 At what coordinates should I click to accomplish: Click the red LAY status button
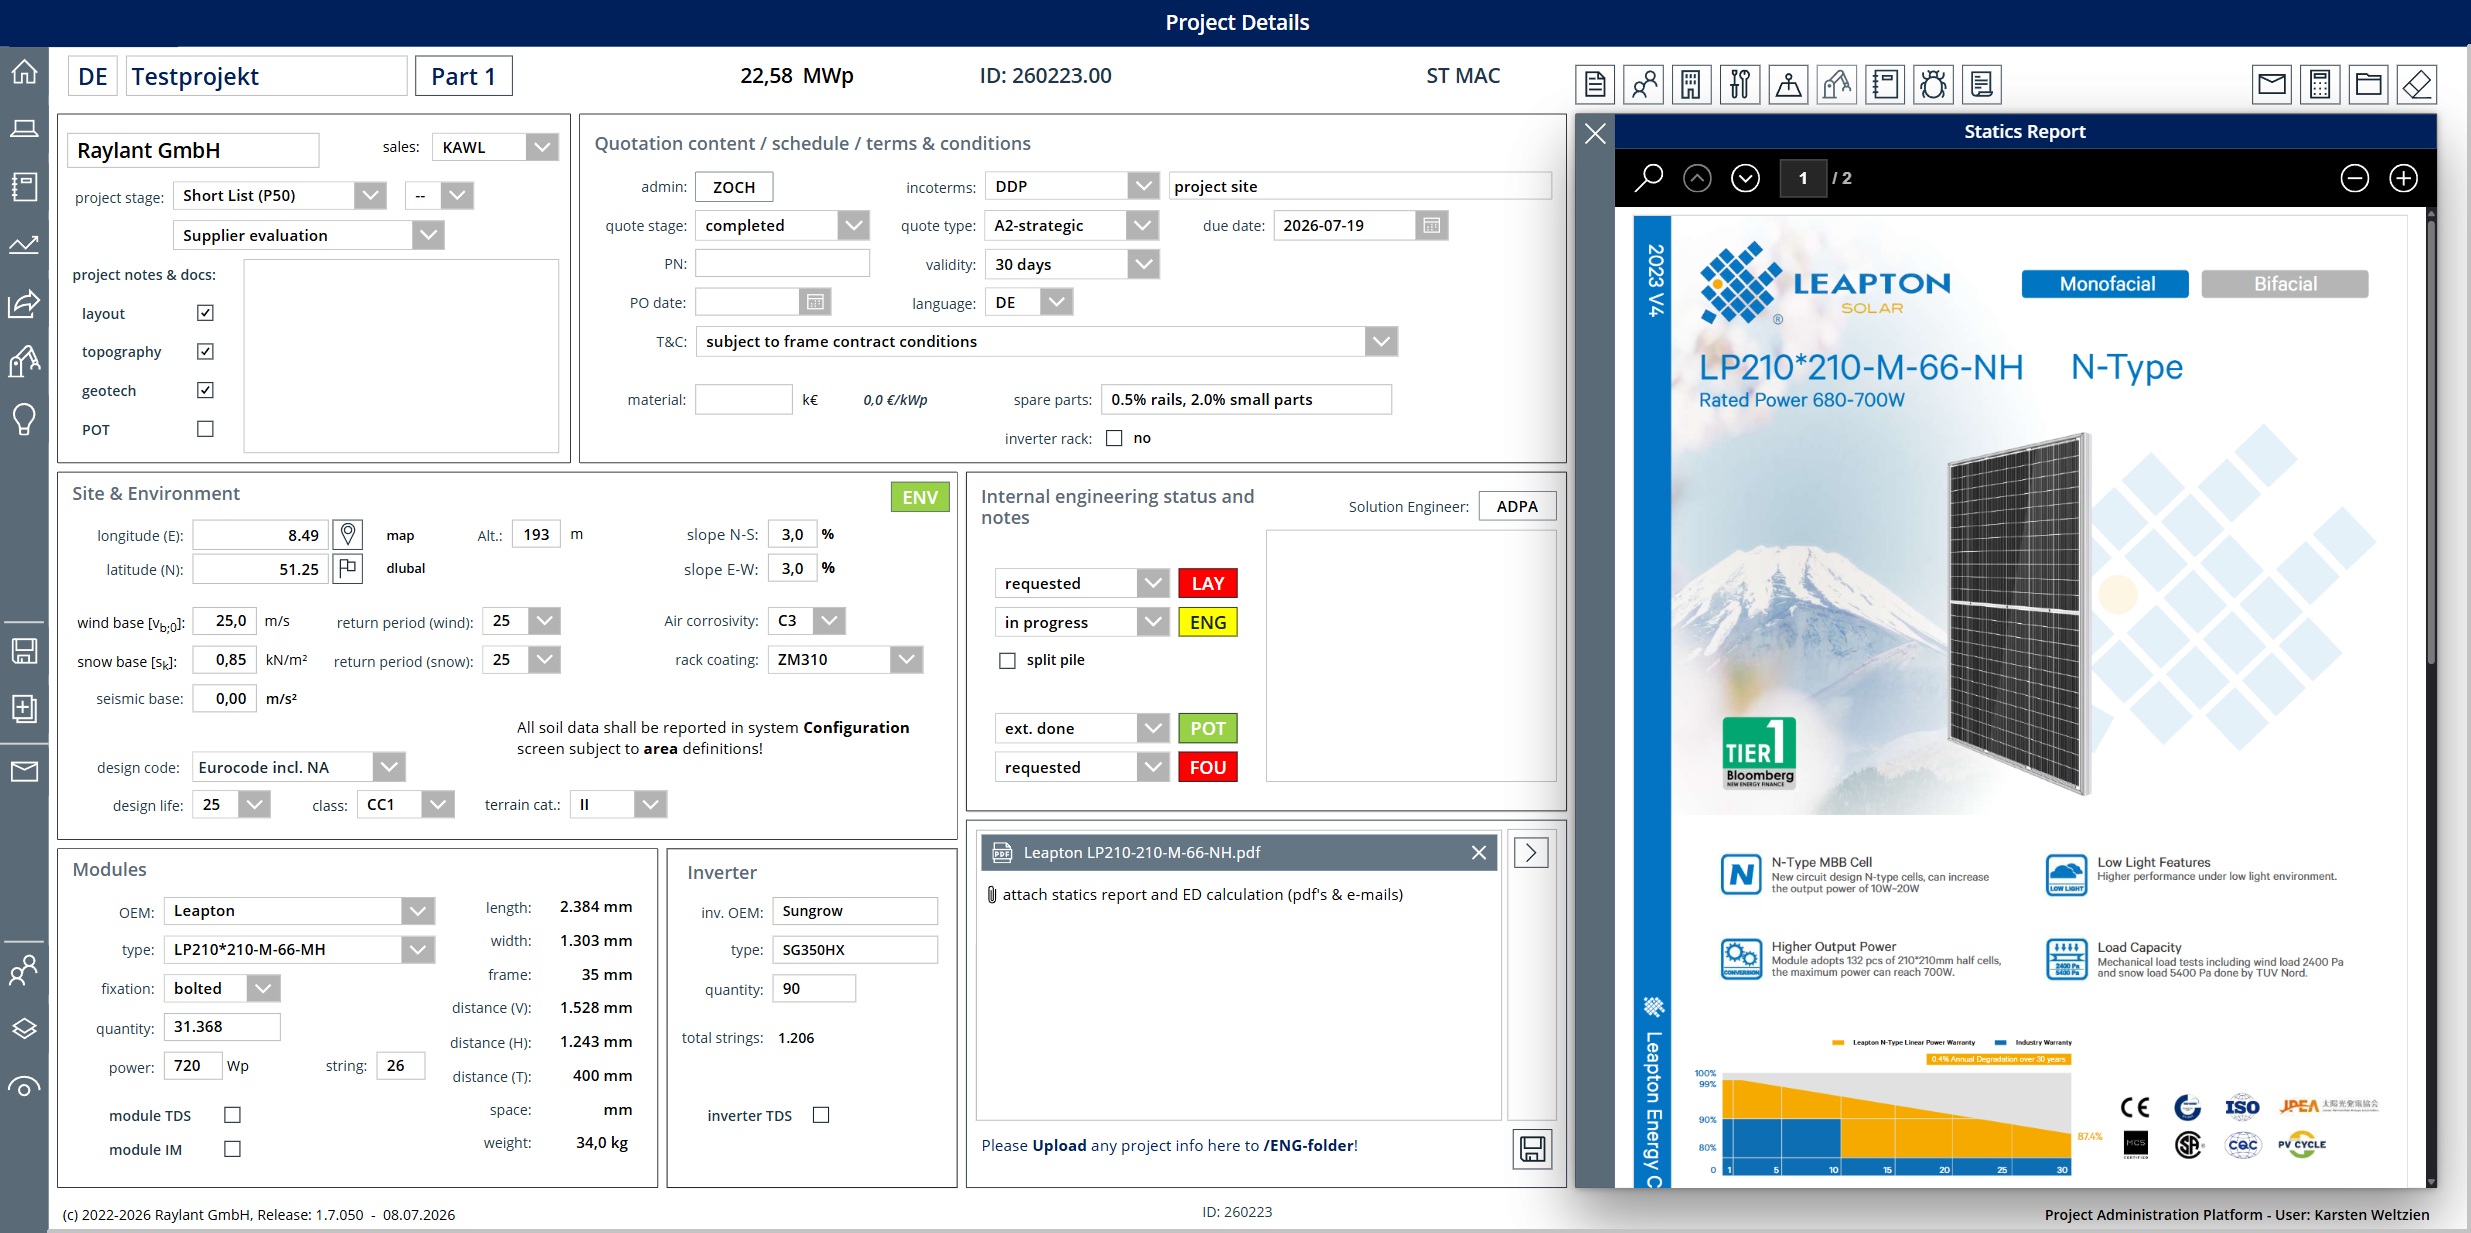[1208, 583]
